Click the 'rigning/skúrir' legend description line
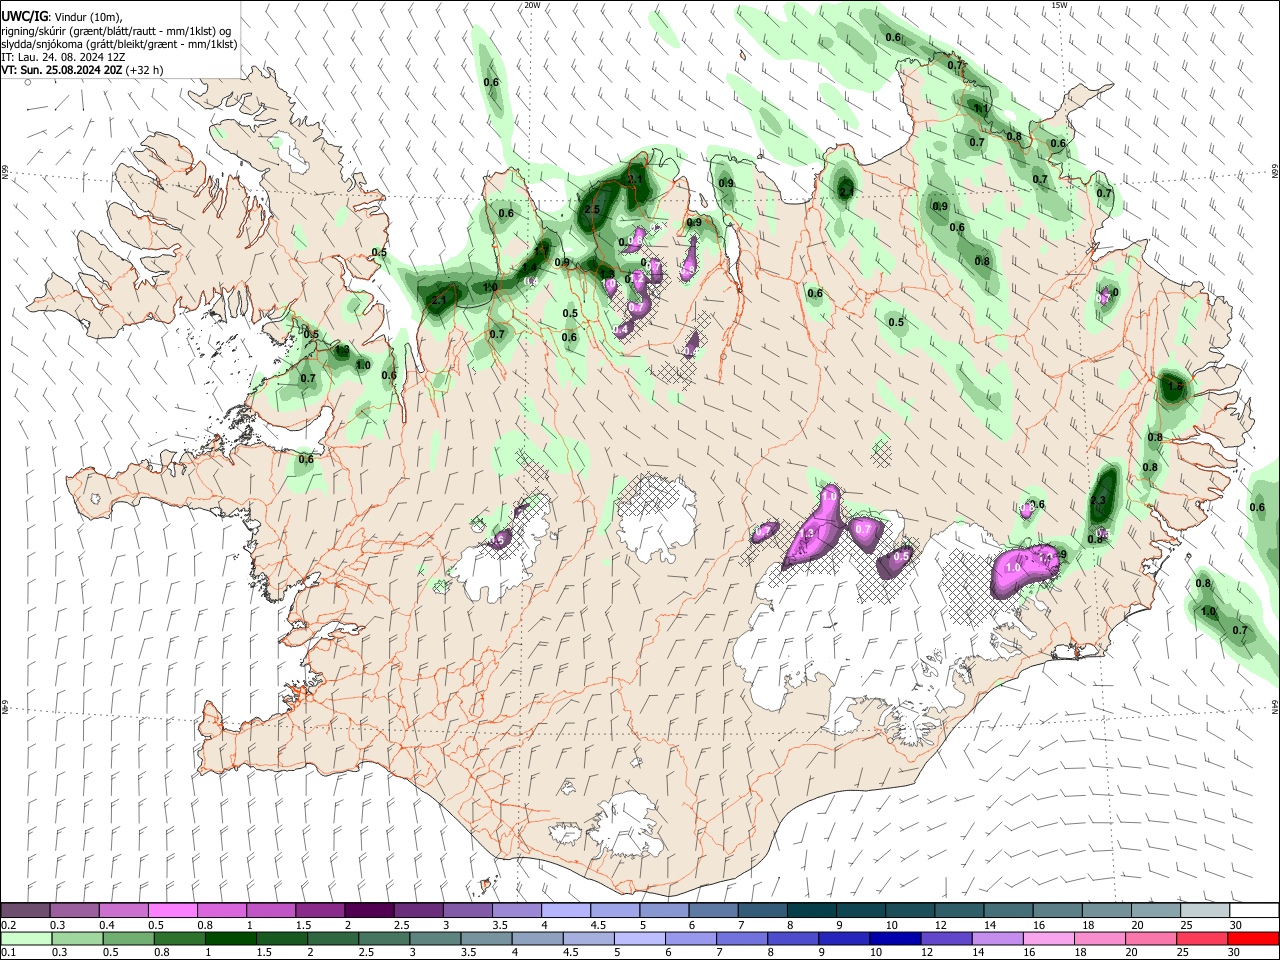 (115, 31)
